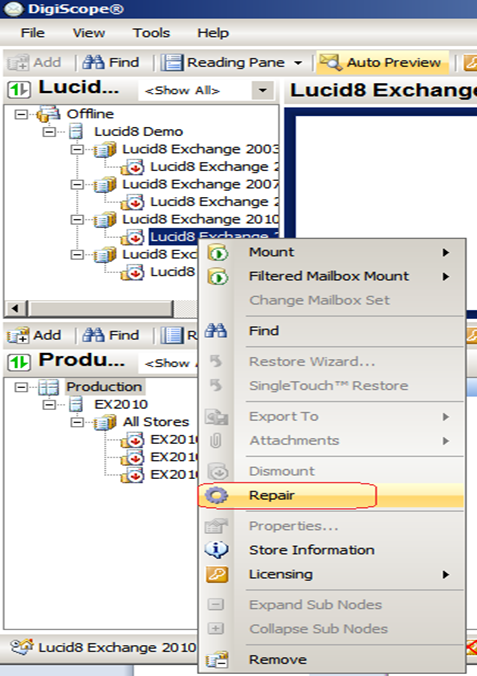Click the Licensing key icon

click(217, 574)
